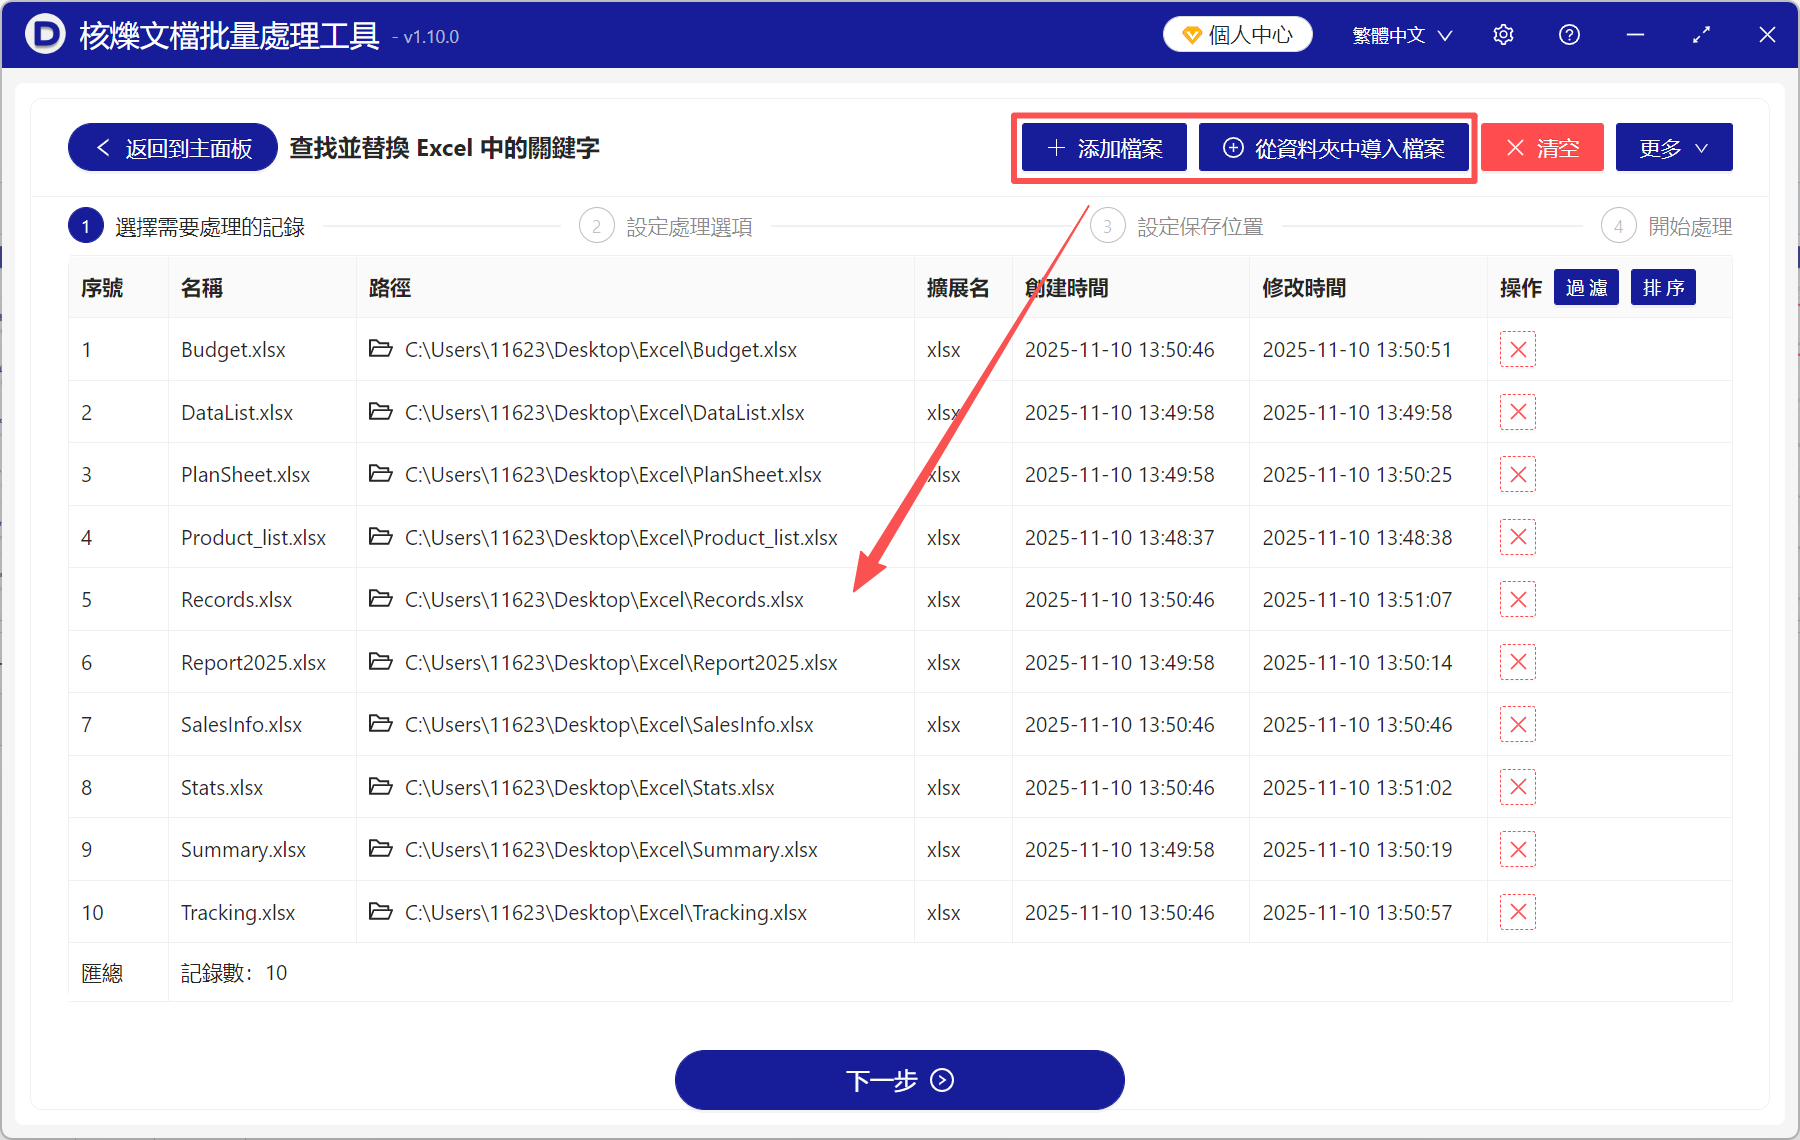The image size is (1800, 1140).
Task: Open the settings gear icon
Action: (x=1503, y=34)
